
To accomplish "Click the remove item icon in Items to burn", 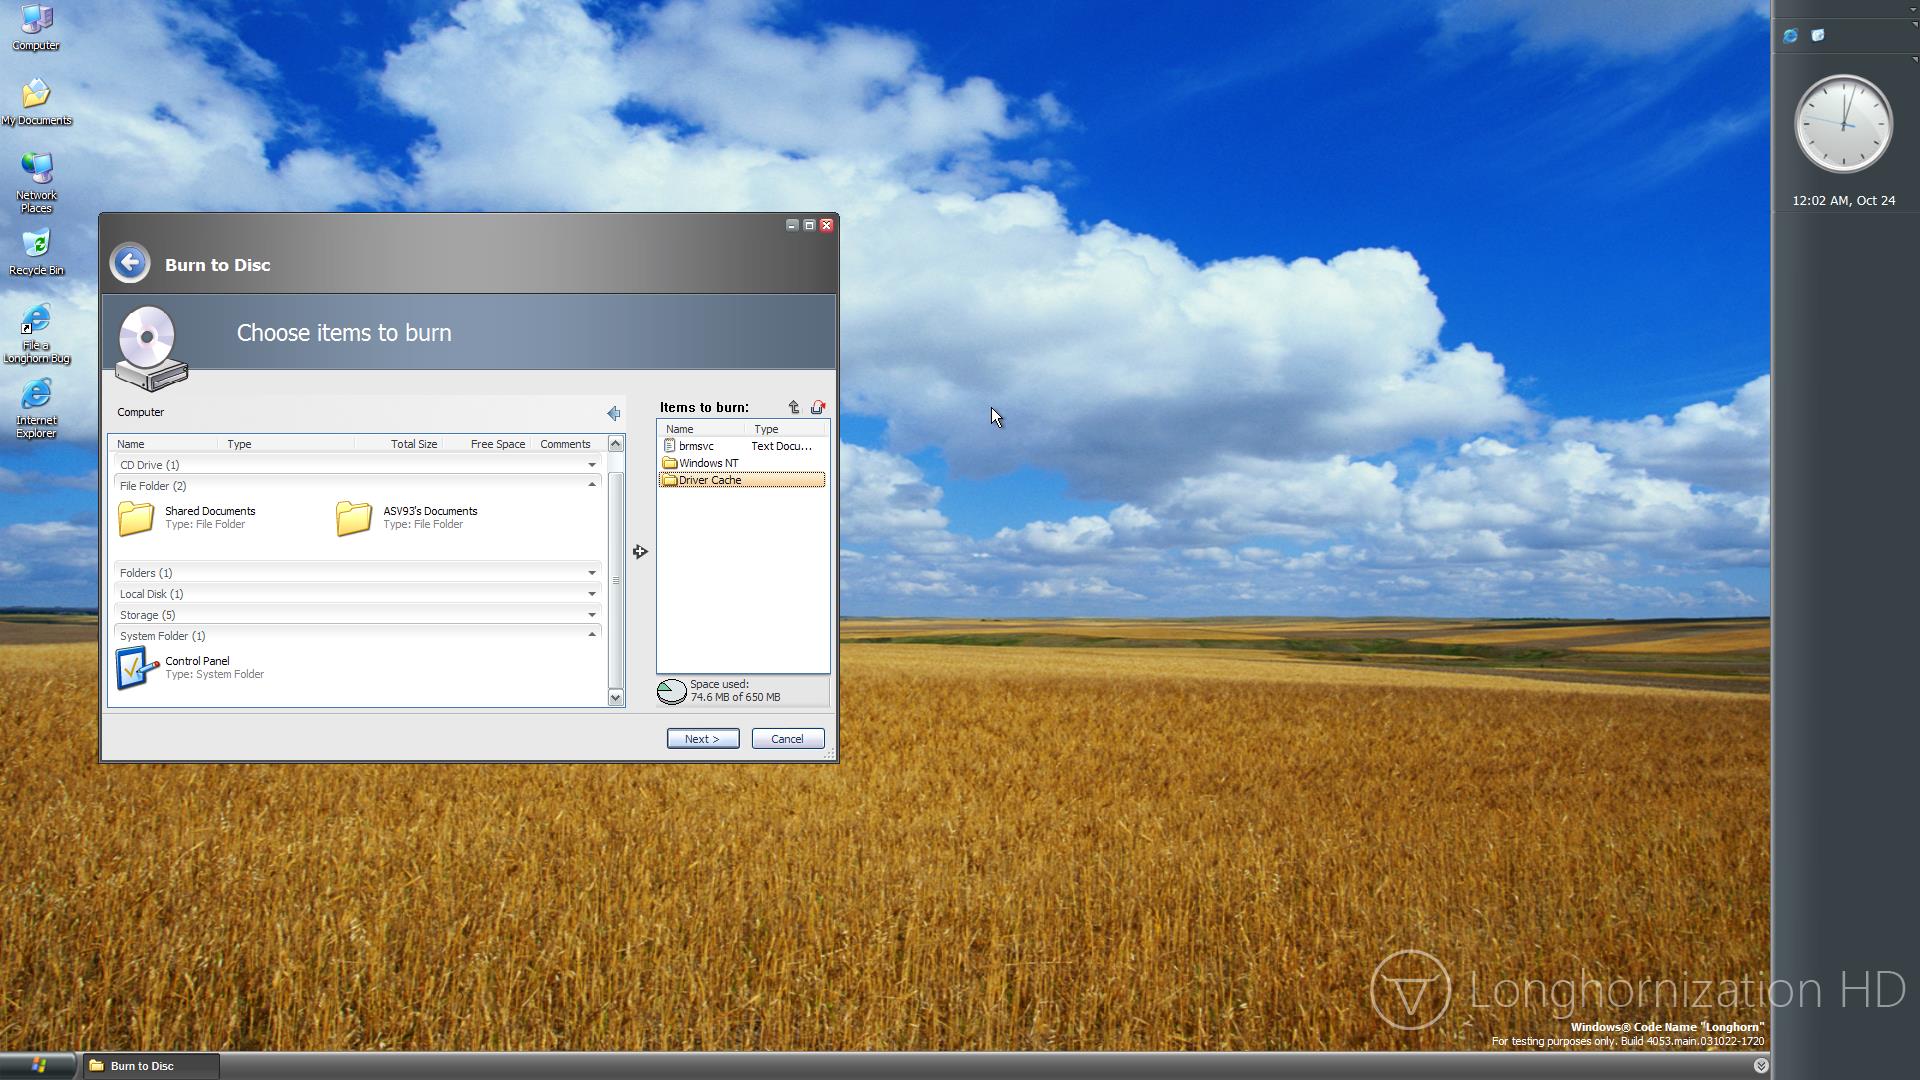I will 818,407.
